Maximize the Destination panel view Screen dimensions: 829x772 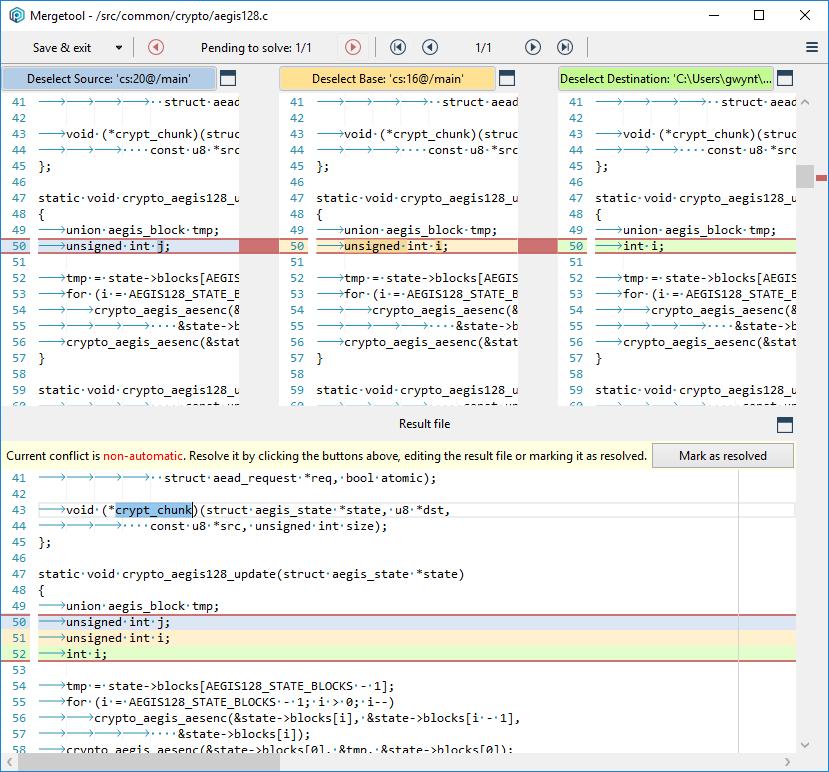(786, 77)
